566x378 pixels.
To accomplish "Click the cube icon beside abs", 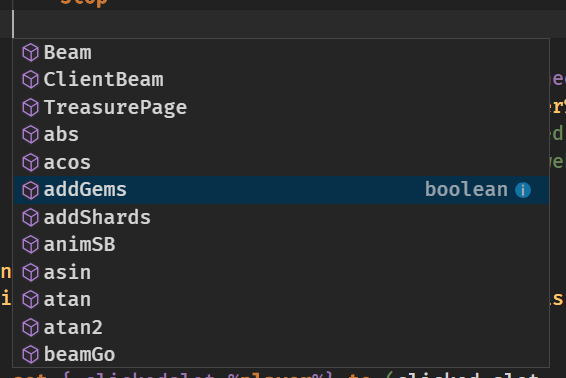I will pos(30,135).
